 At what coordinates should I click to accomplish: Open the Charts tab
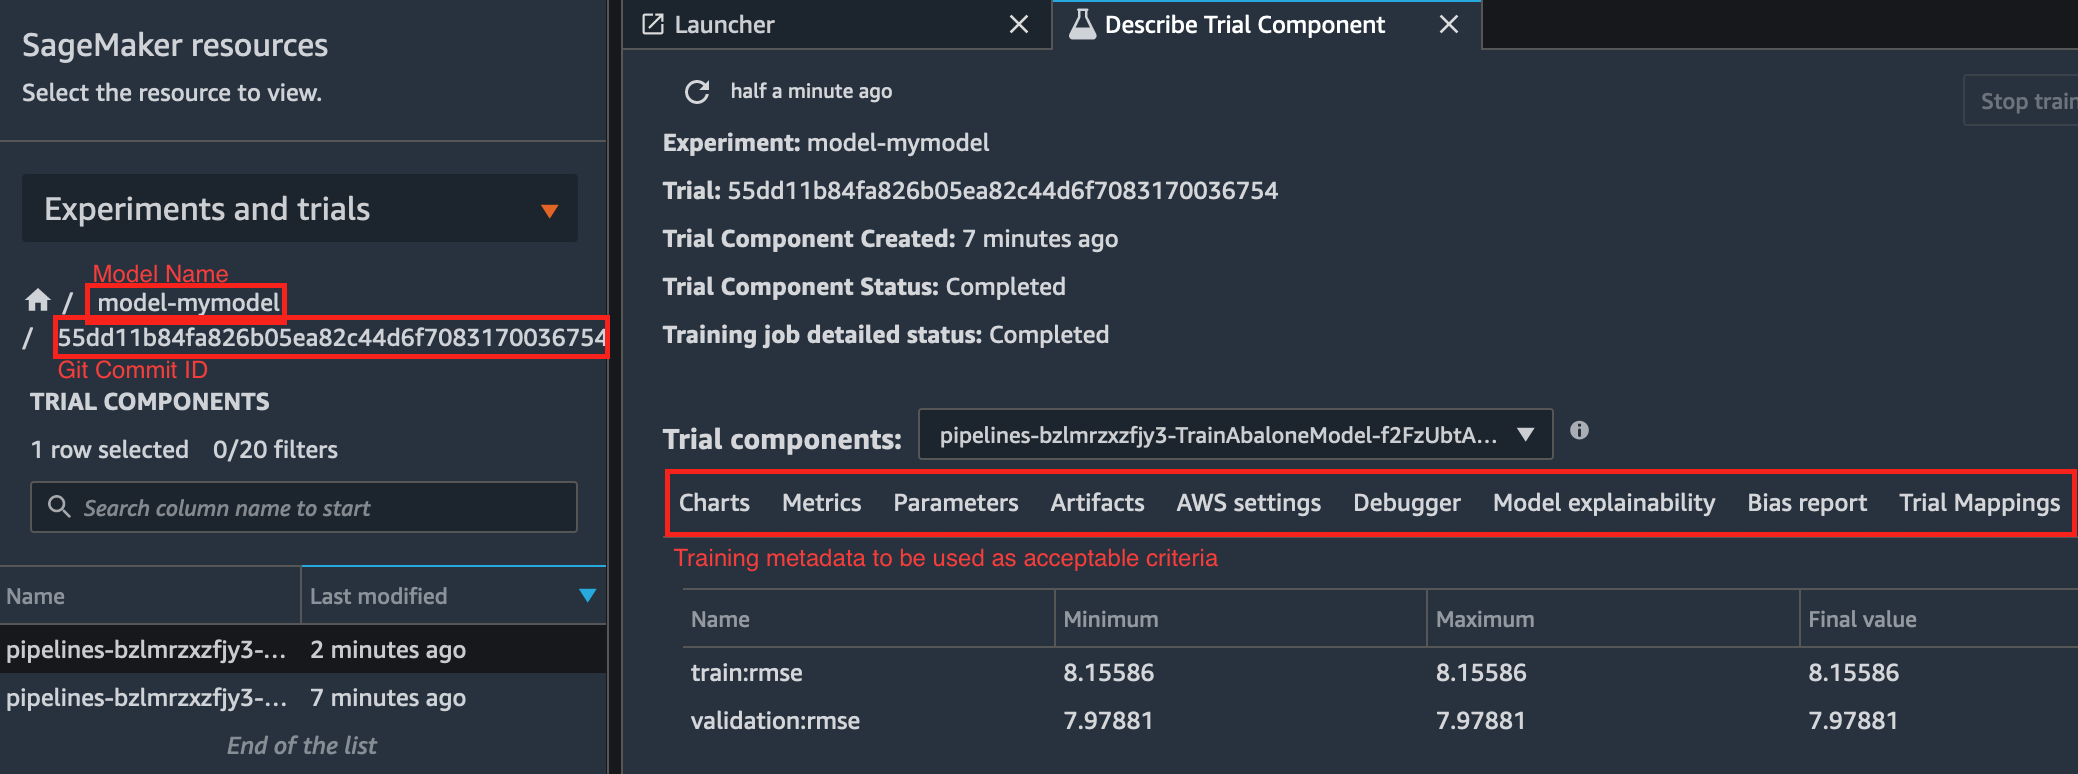[x=714, y=503]
